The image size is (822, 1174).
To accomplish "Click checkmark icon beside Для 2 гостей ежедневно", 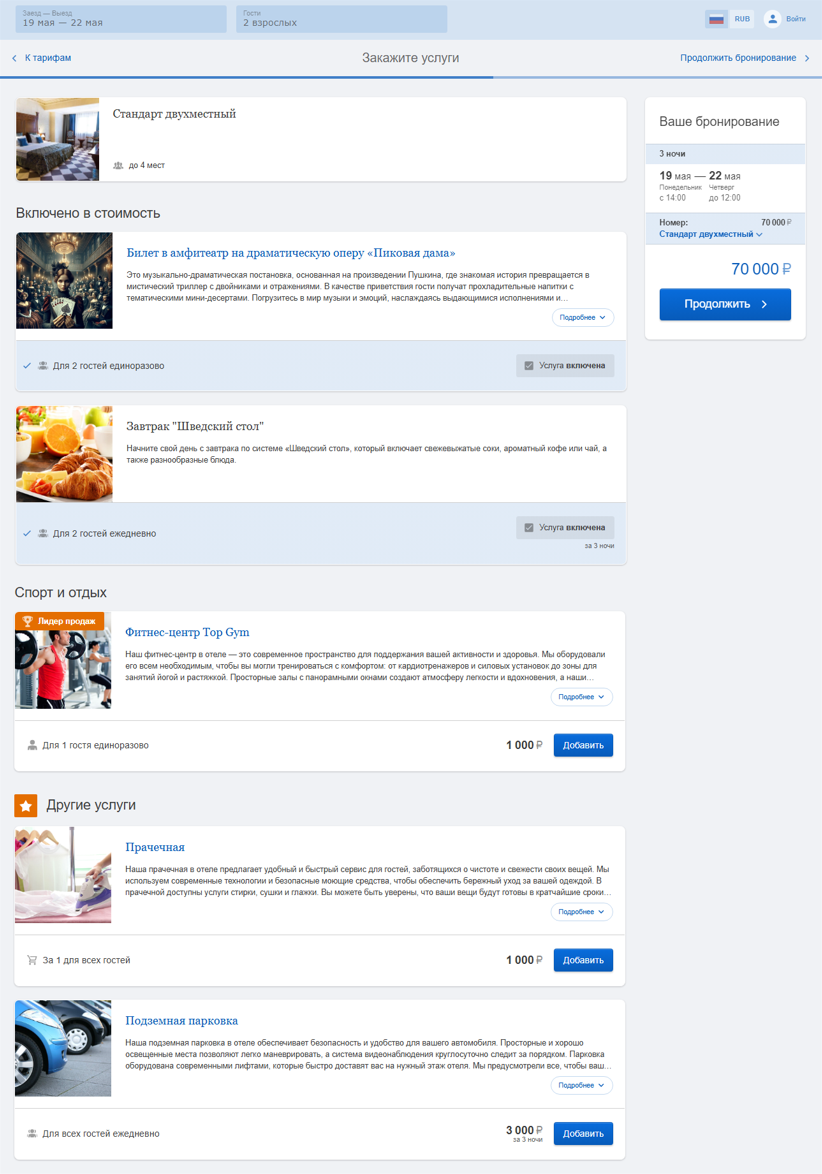I will click(27, 534).
